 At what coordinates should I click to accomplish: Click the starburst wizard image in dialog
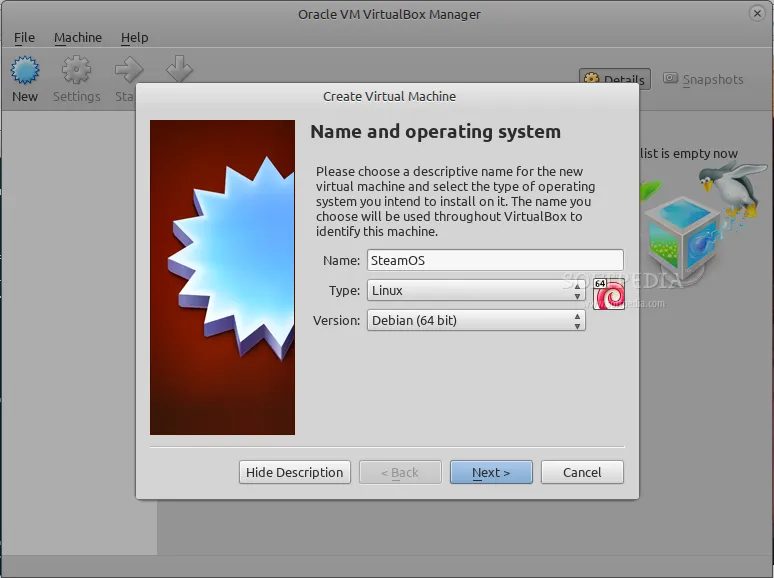(222, 277)
